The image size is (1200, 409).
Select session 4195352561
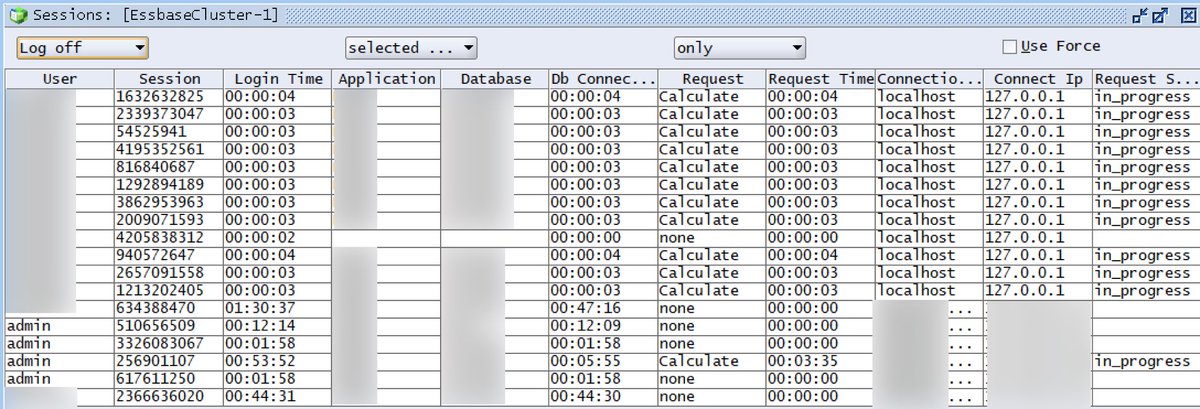159,149
